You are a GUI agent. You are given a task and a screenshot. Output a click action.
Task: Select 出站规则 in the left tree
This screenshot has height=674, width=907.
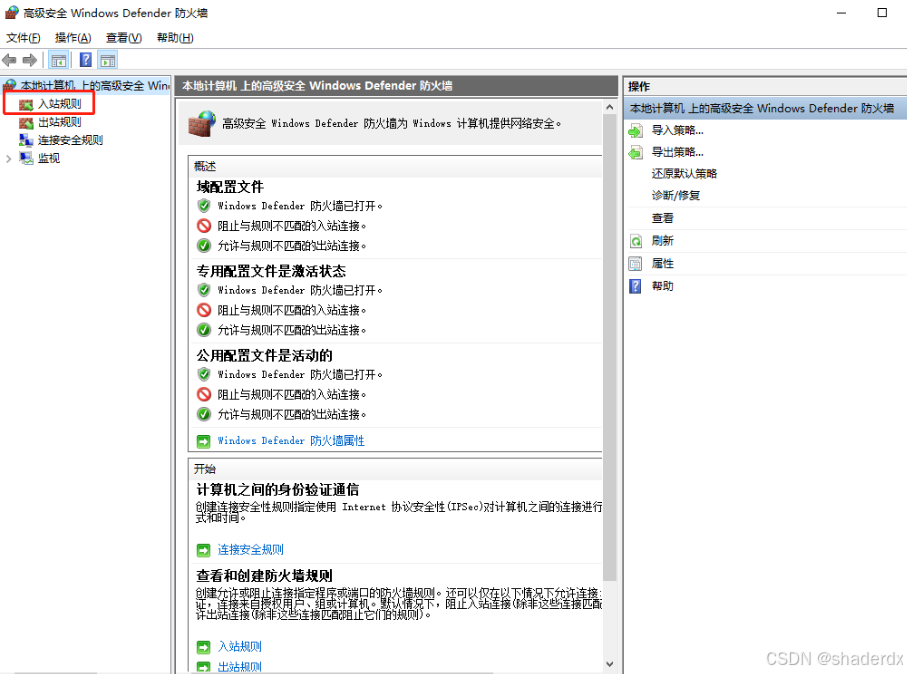pos(60,122)
